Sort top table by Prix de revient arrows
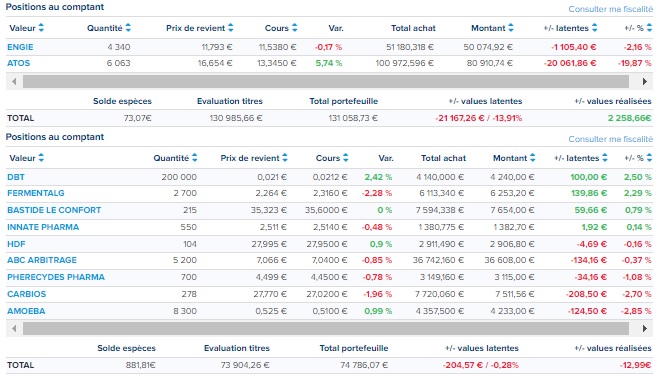 click(231, 28)
